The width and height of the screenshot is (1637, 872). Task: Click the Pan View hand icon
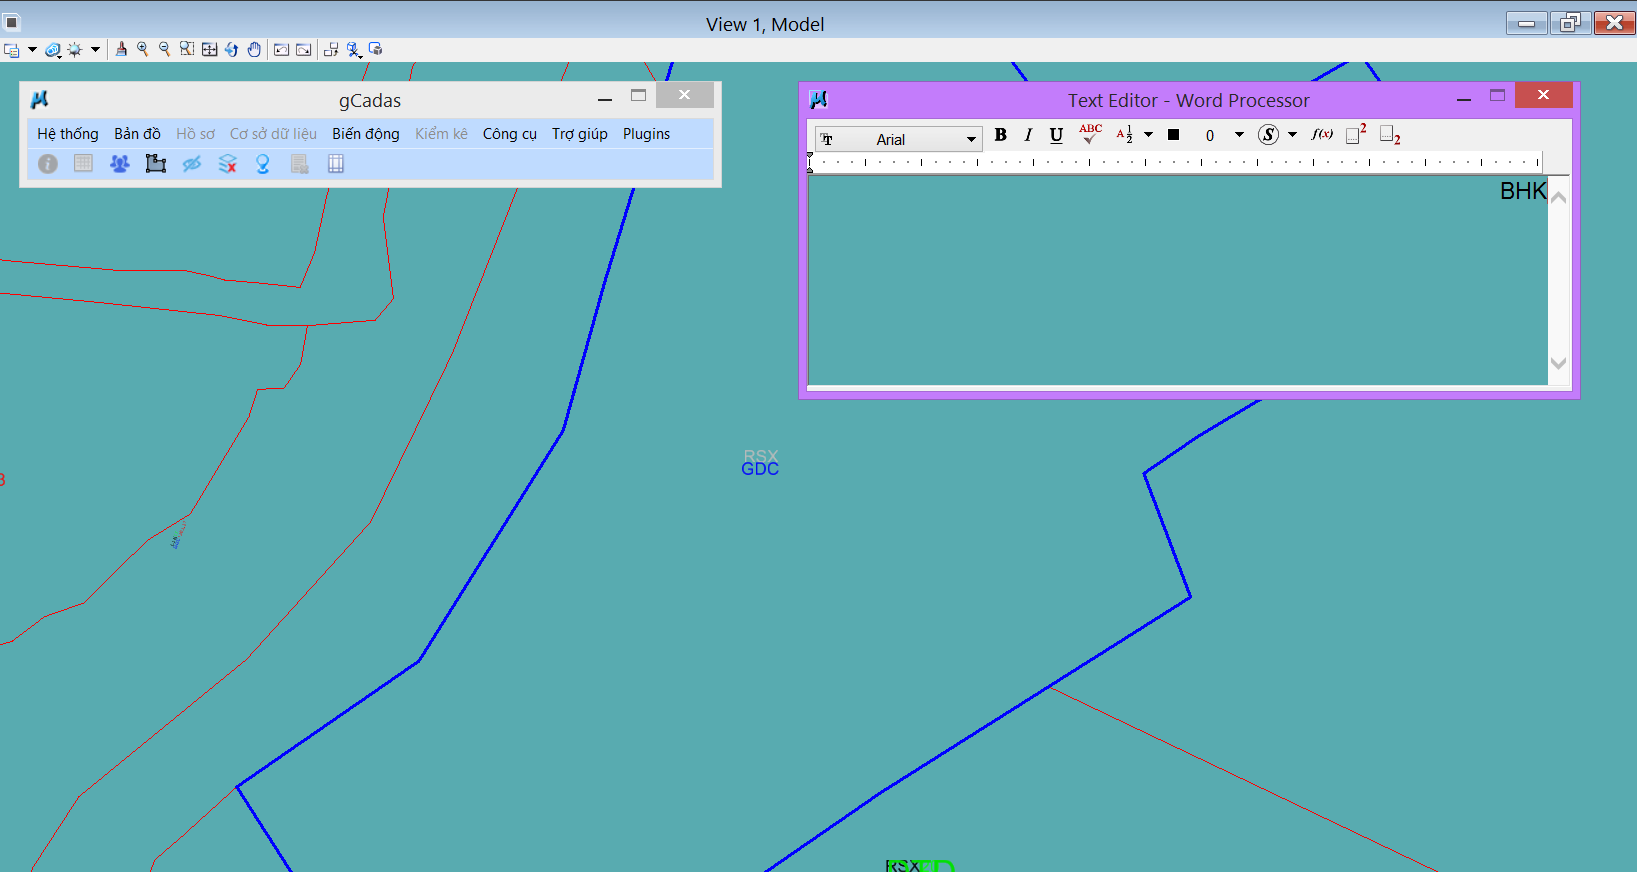coord(254,49)
